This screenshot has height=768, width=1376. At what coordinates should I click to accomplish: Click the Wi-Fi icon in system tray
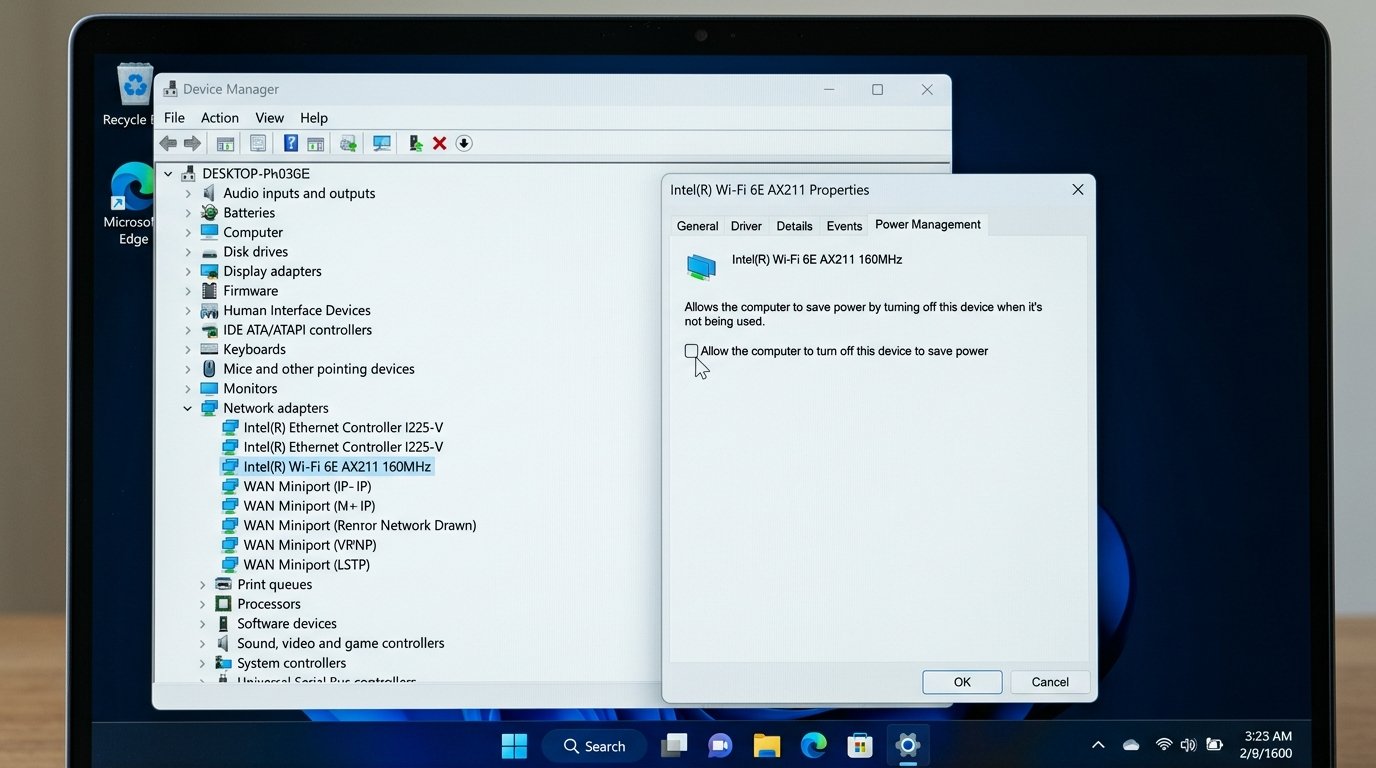tap(1164, 745)
